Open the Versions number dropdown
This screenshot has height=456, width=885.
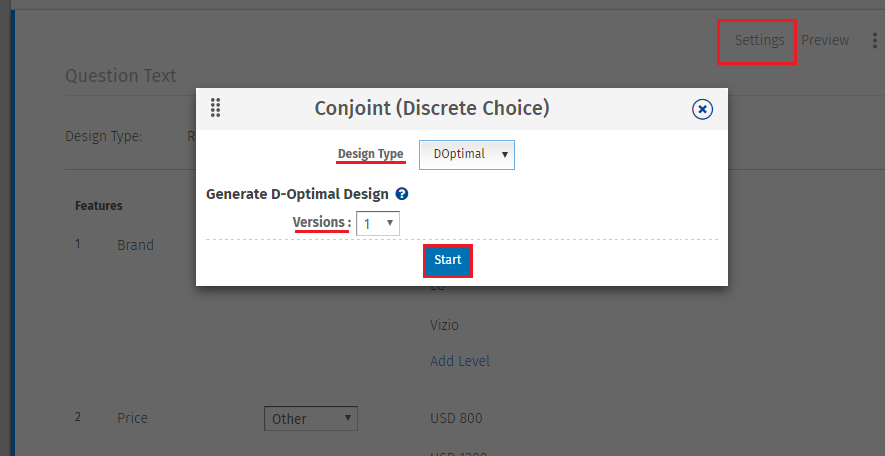(x=378, y=223)
